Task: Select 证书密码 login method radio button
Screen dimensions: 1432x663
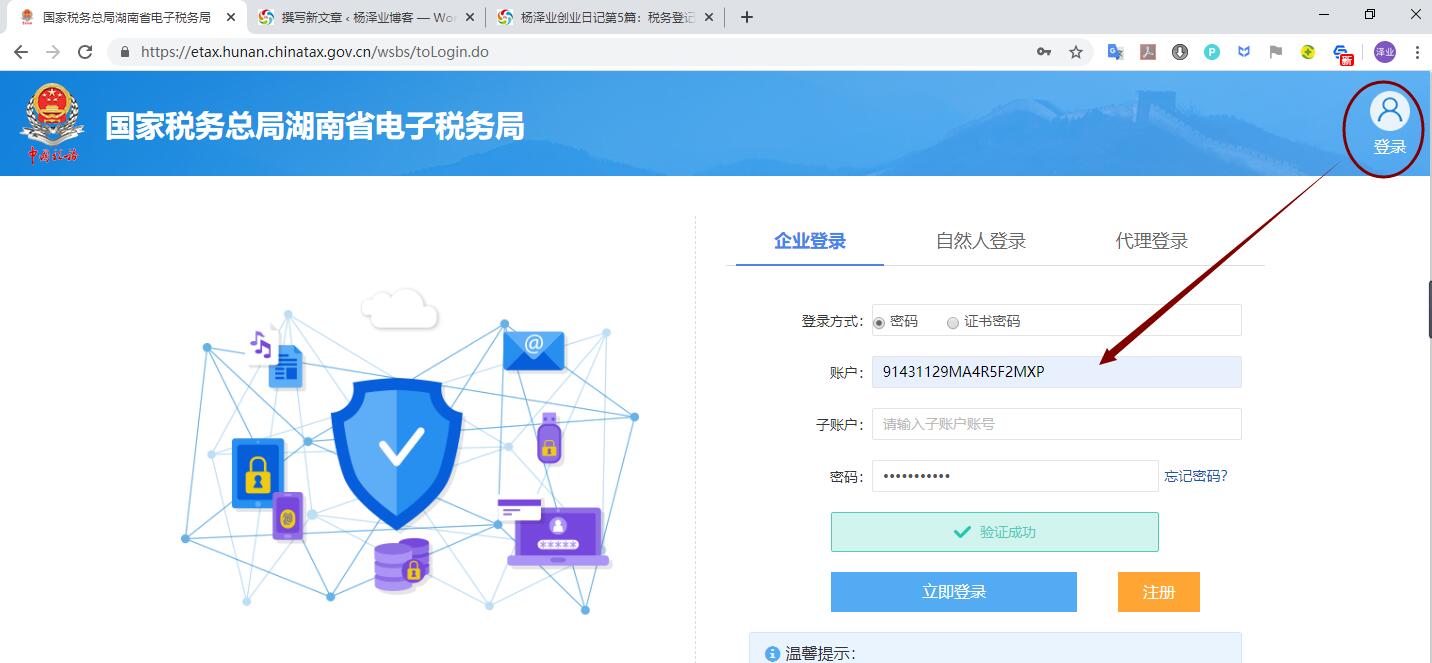Action: point(953,322)
